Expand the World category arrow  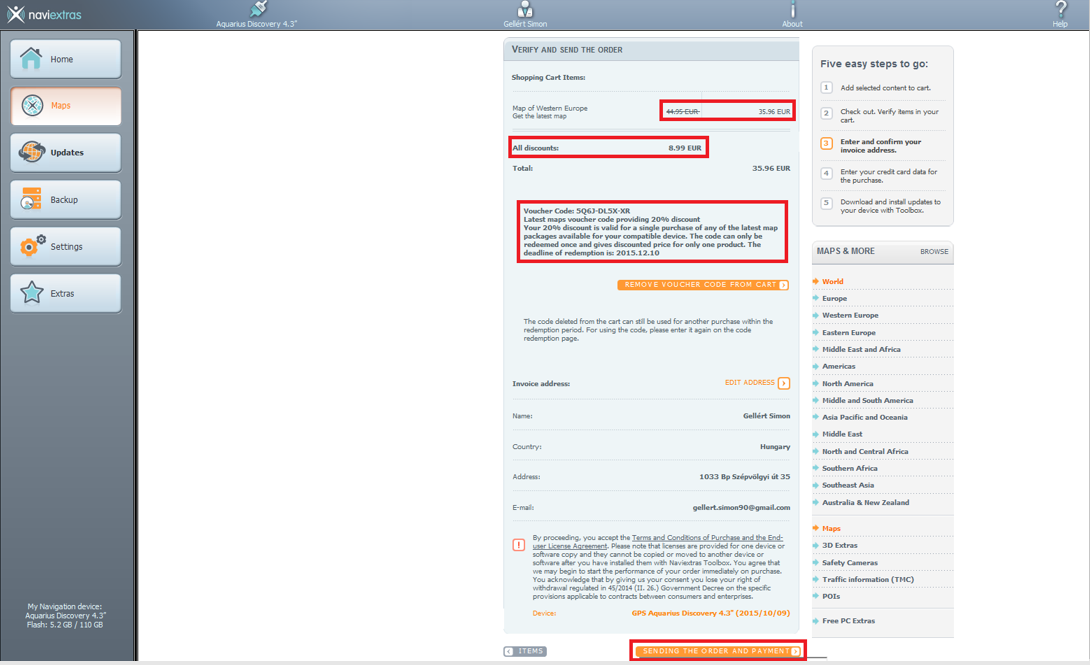816,282
